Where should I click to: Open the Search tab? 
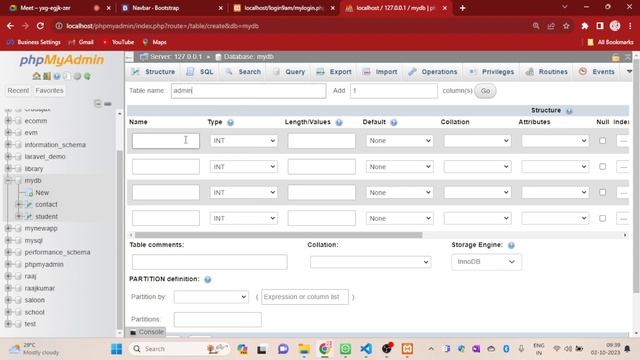click(x=243, y=72)
